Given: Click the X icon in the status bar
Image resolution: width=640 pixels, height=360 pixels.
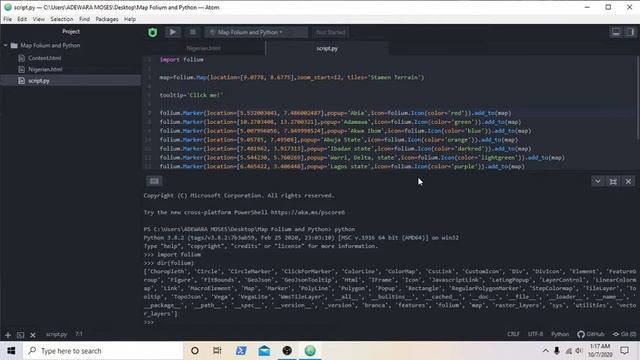Looking at the screenshot, I should [33, 335].
